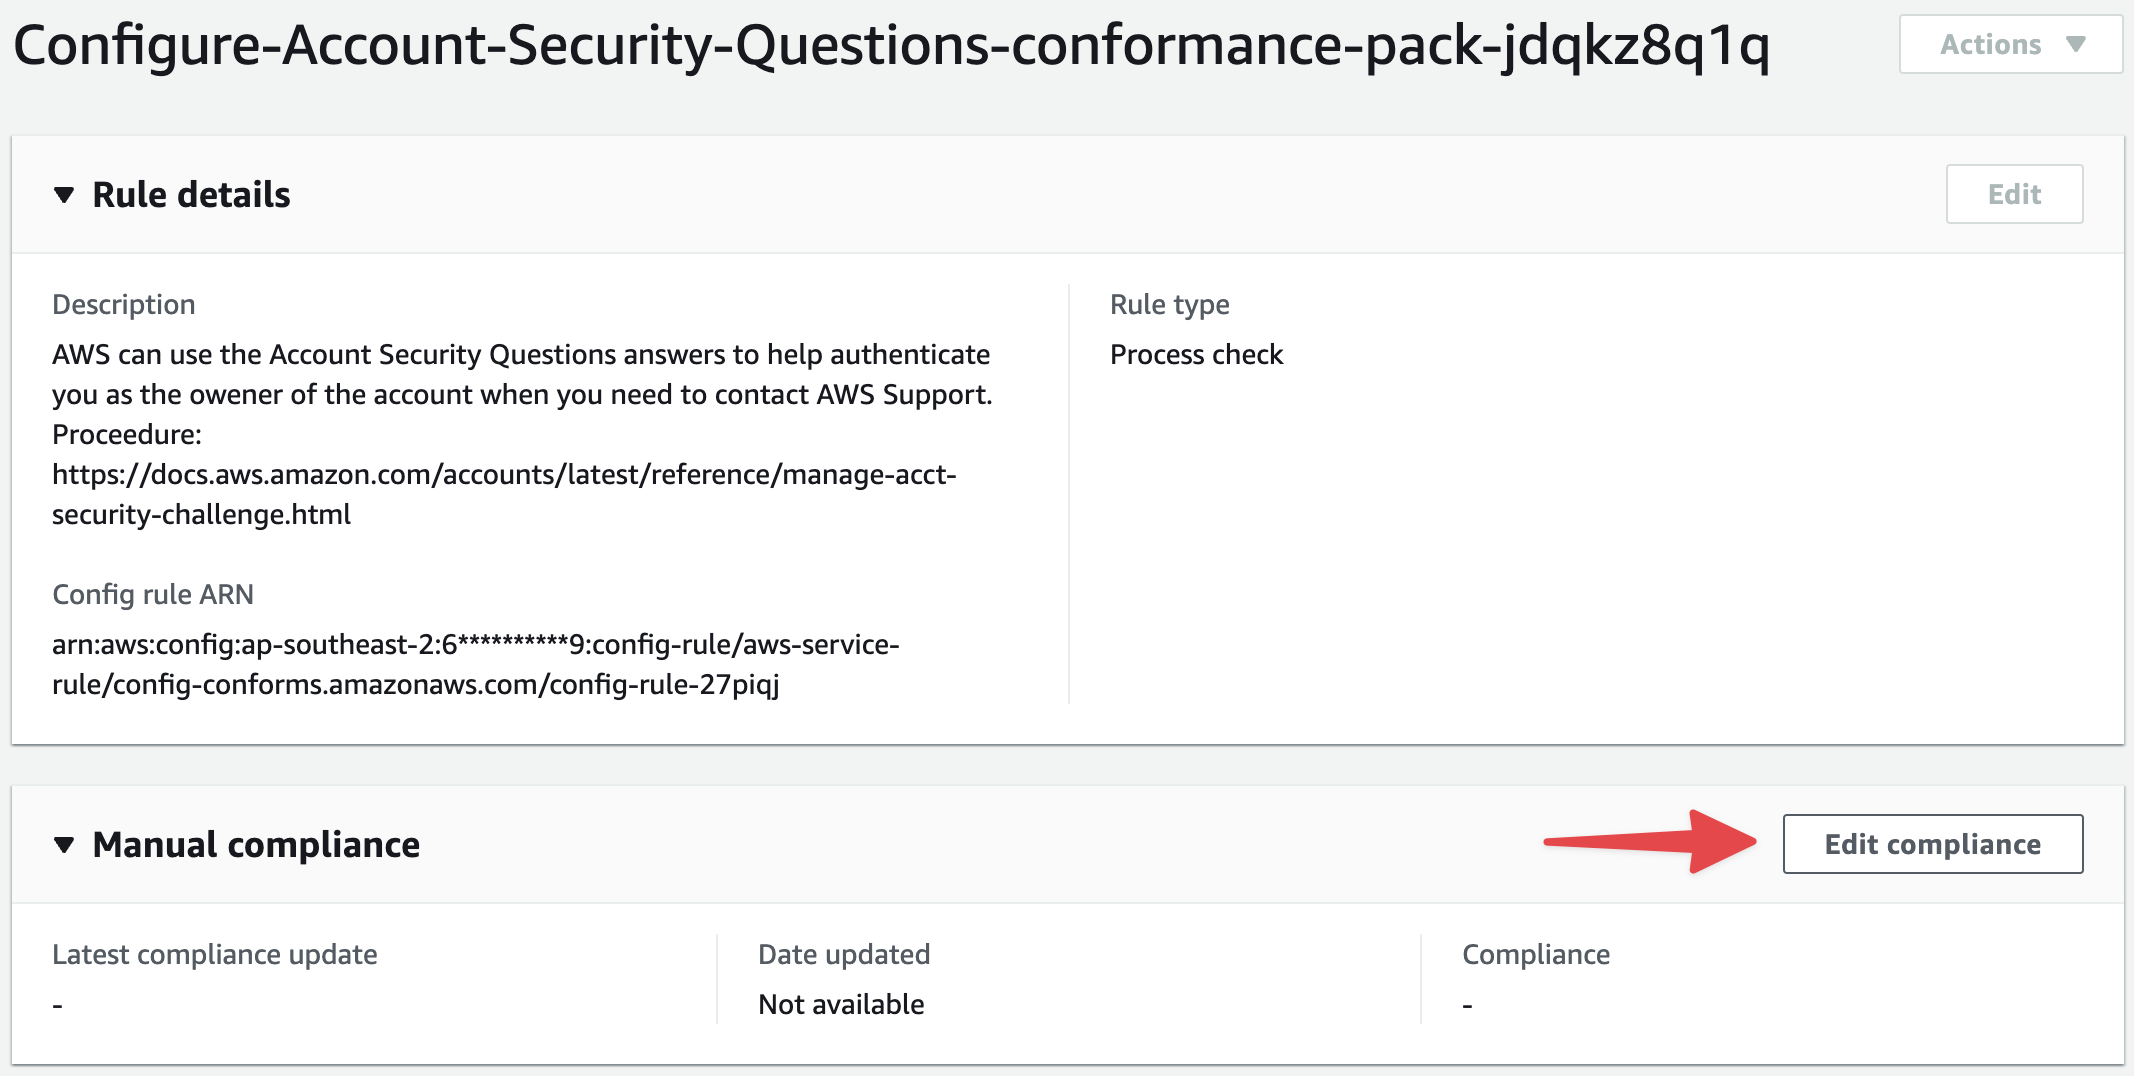Viewport: 2134px width, 1076px height.
Task: Click the Description label
Action: (124, 305)
